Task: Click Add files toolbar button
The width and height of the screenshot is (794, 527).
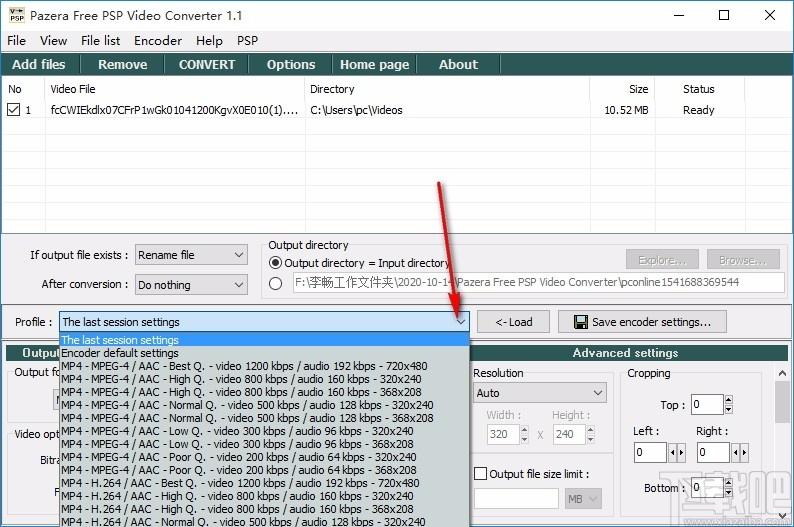Action: coord(39,64)
